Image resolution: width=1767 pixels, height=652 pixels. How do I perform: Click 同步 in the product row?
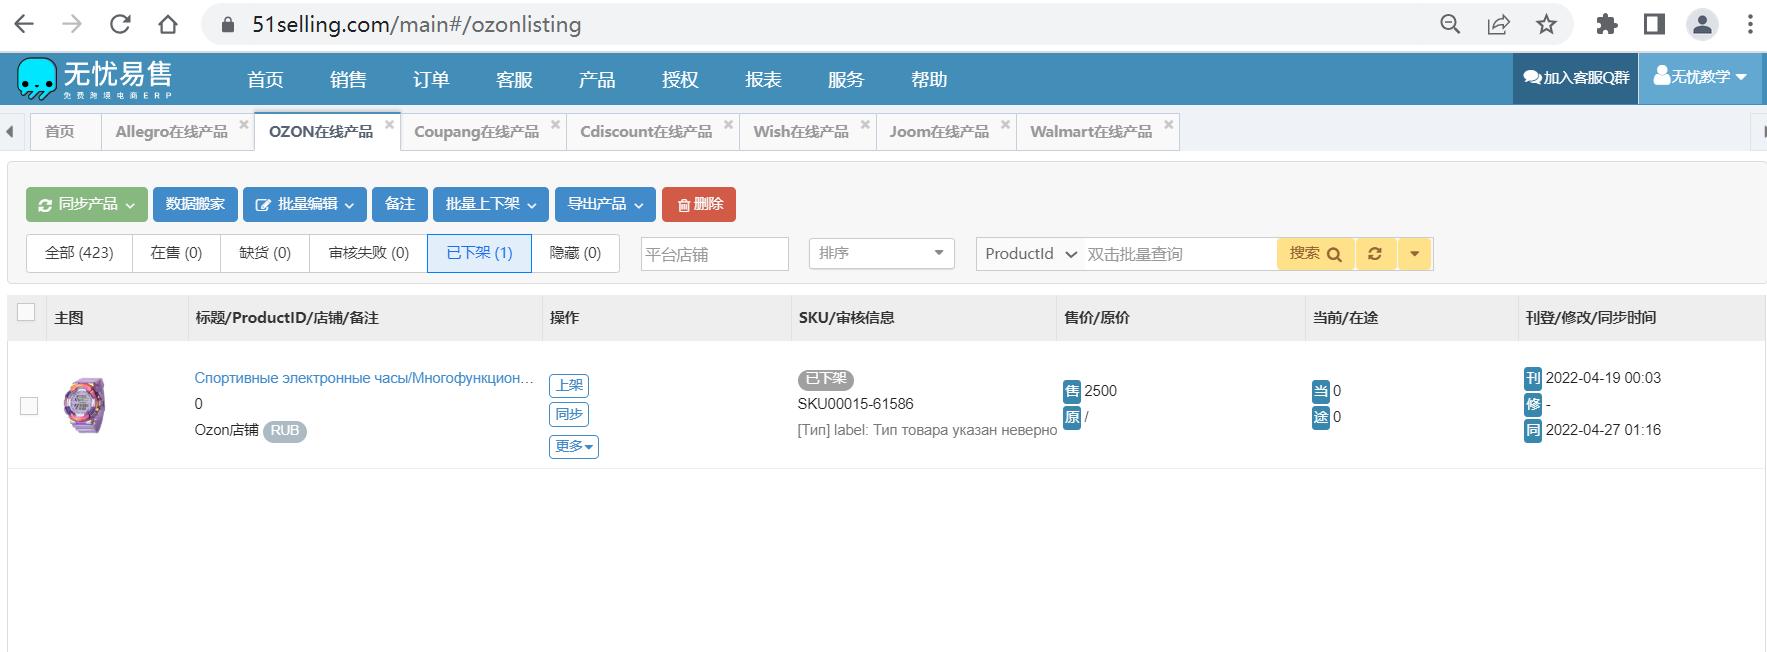pyautogui.click(x=569, y=414)
